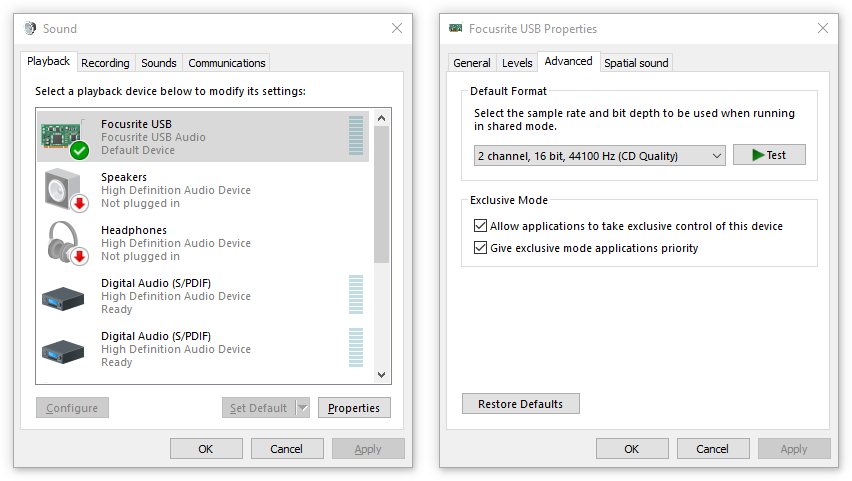The height and width of the screenshot is (481, 852).
Task: Switch to the General tab in Properties
Action: click(x=472, y=63)
